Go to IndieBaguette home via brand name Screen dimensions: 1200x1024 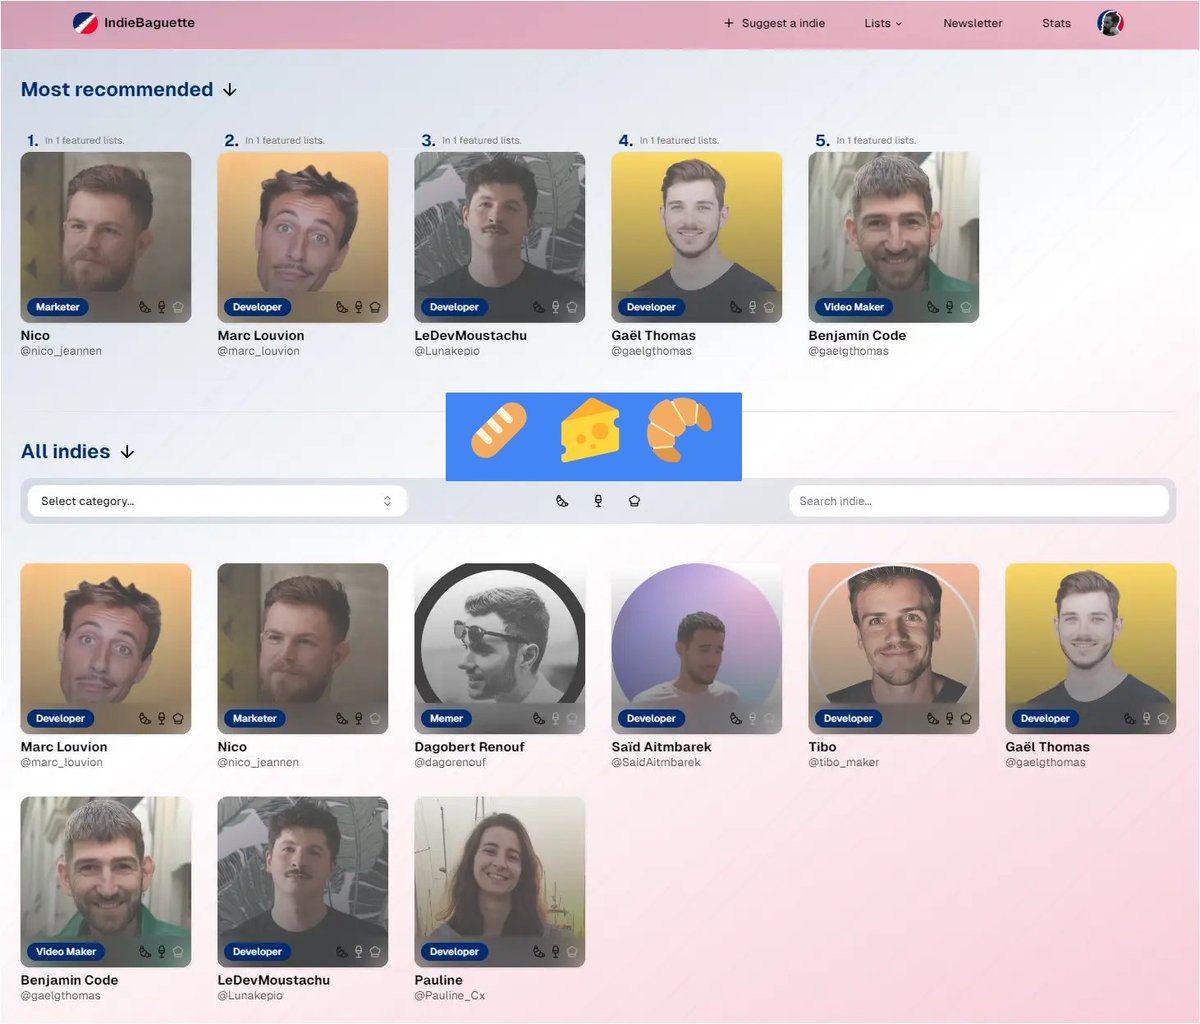[x=149, y=22]
